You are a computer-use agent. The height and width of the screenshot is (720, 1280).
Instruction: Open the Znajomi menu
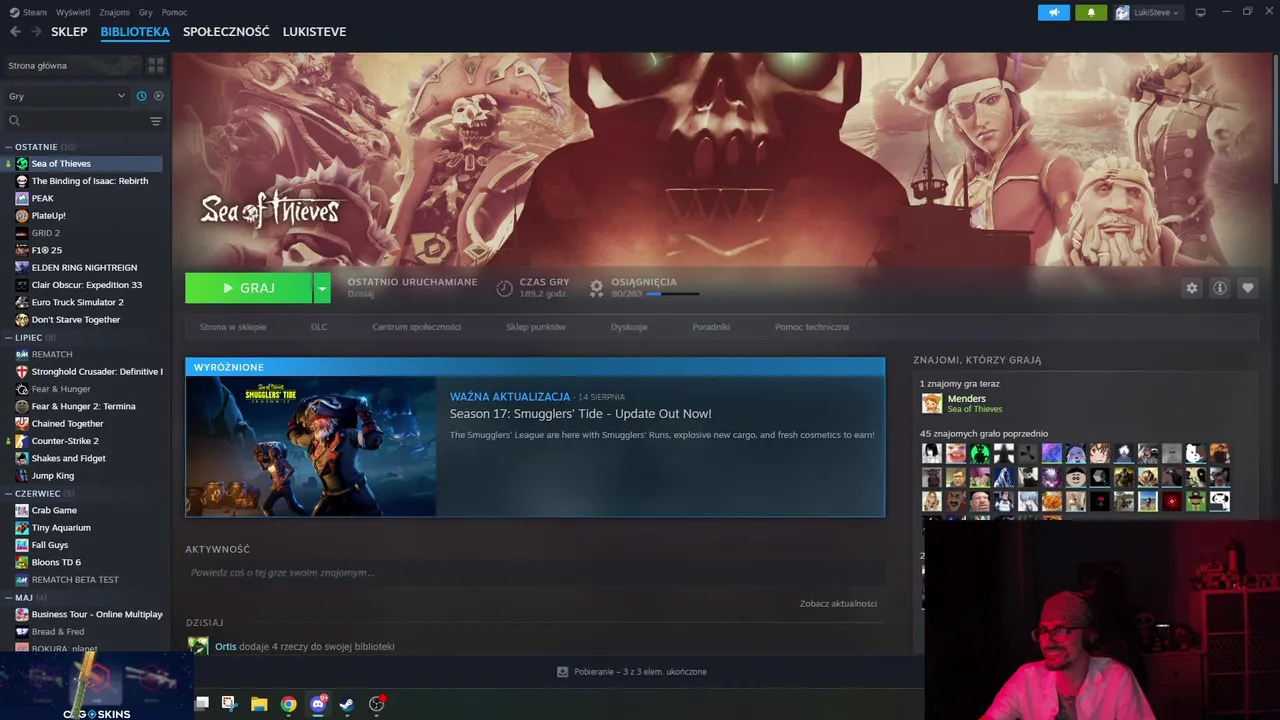[x=114, y=12]
